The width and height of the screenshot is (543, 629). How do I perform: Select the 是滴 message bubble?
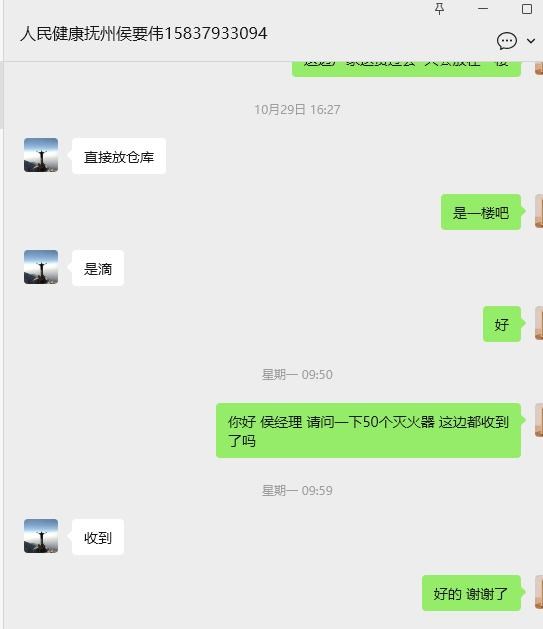[x=98, y=268]
